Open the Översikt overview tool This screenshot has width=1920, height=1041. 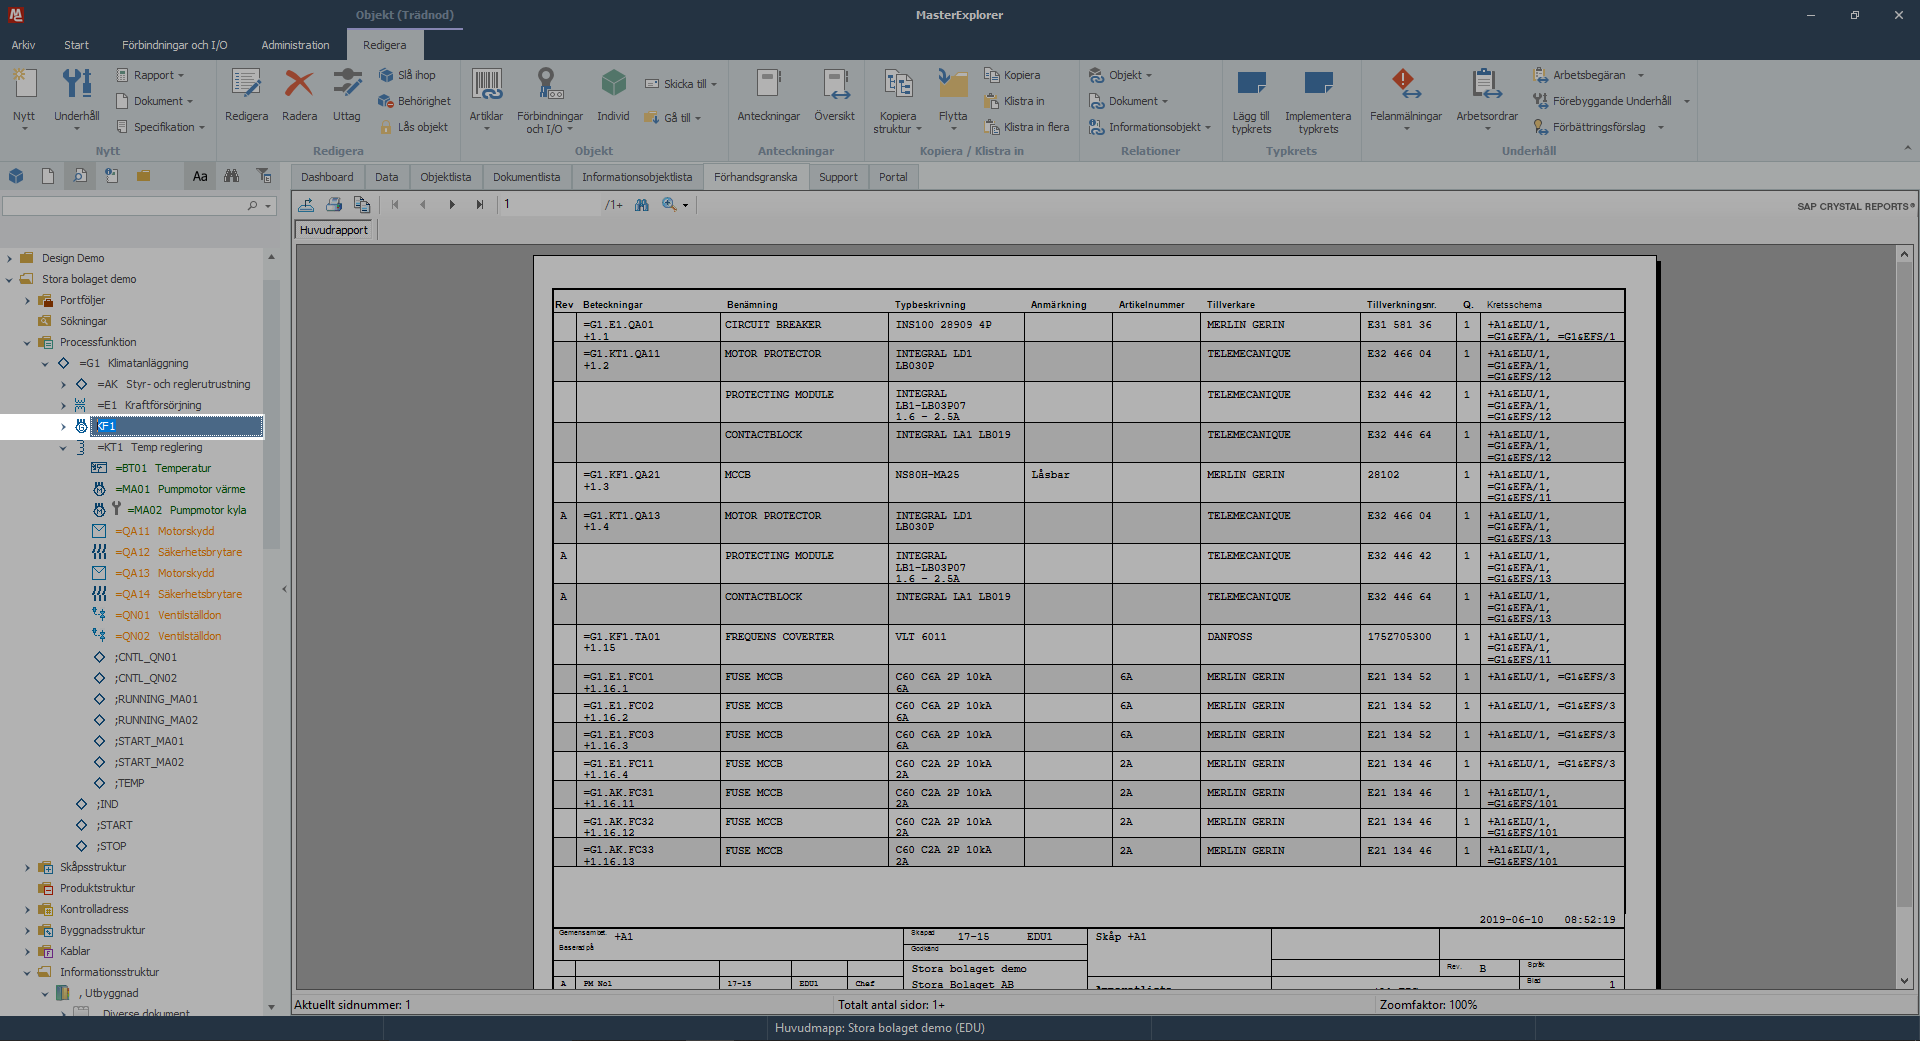tap(834, 96)
